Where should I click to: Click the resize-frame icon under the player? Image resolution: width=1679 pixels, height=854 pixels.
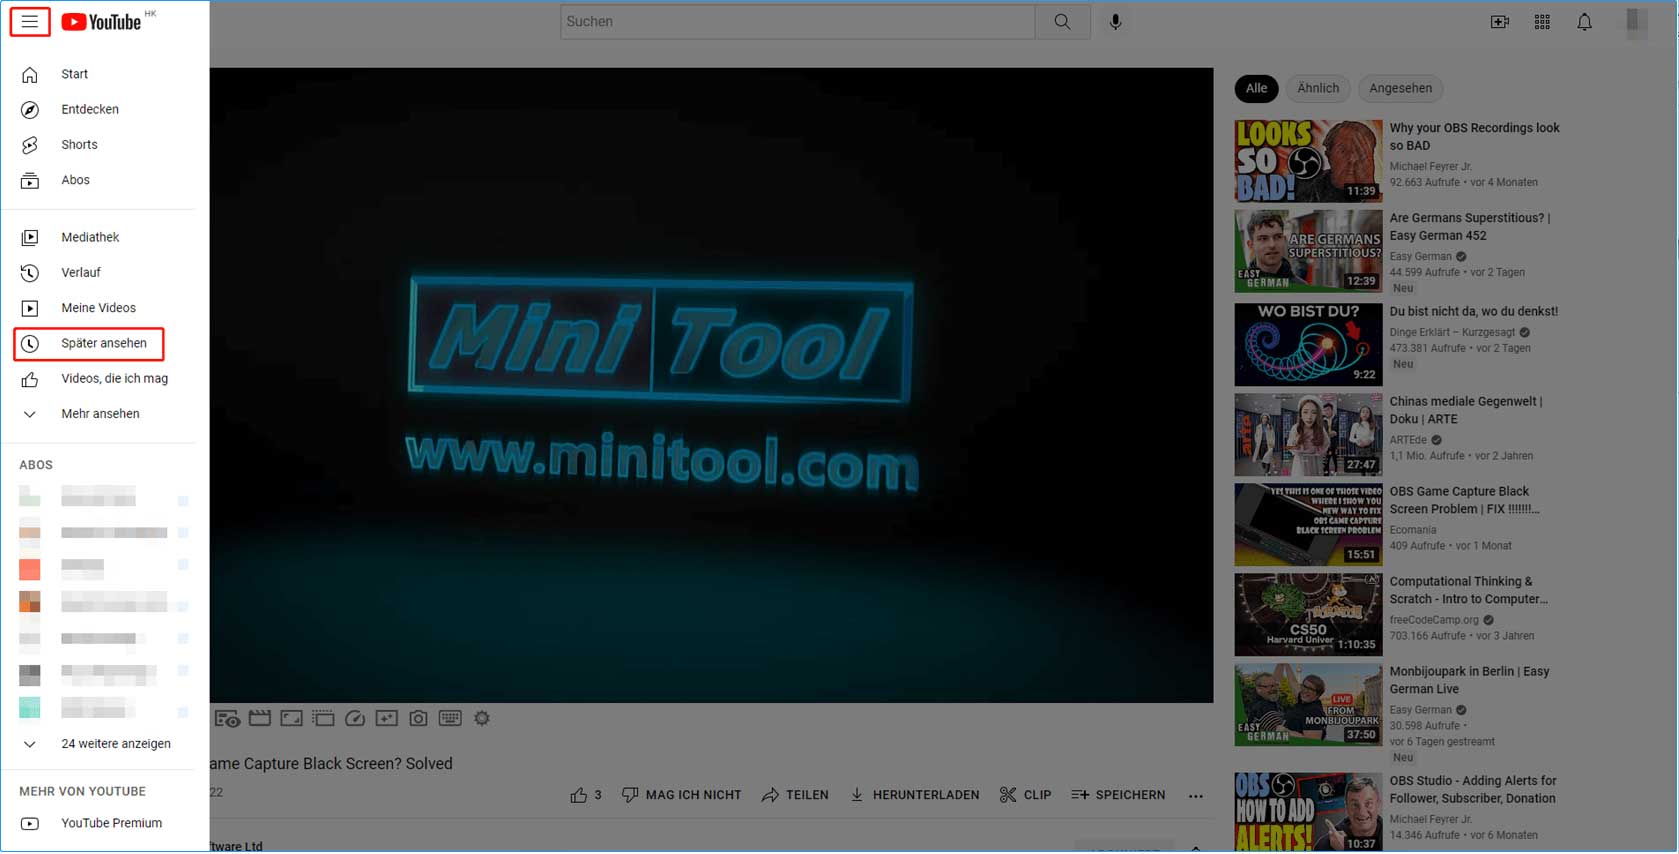click(x=291, y=719)
